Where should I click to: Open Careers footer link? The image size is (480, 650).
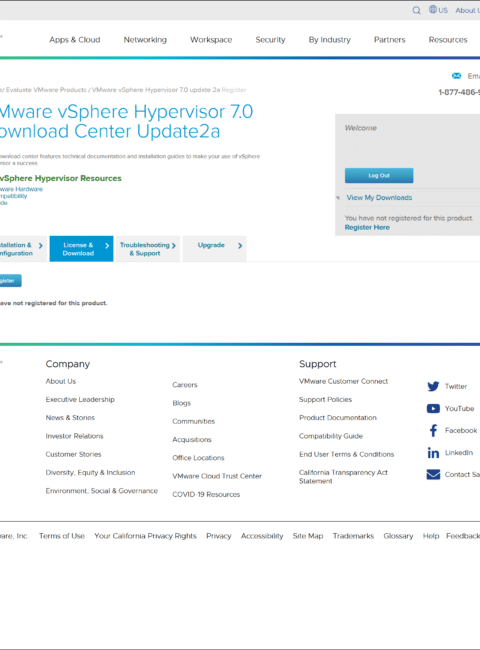(185, 385)
